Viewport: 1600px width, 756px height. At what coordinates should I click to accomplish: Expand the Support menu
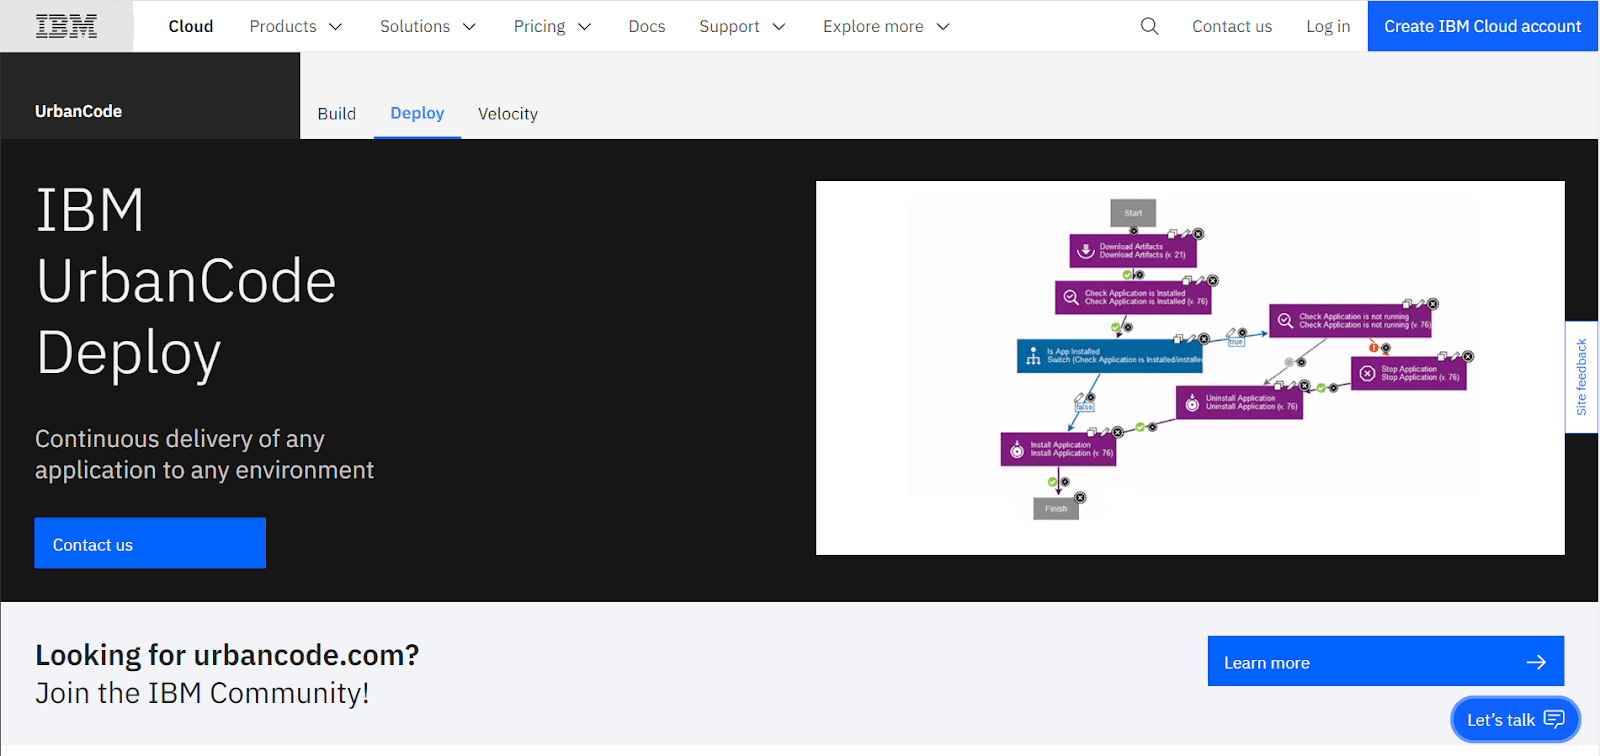pyautogui.click(x=742, y=26)
